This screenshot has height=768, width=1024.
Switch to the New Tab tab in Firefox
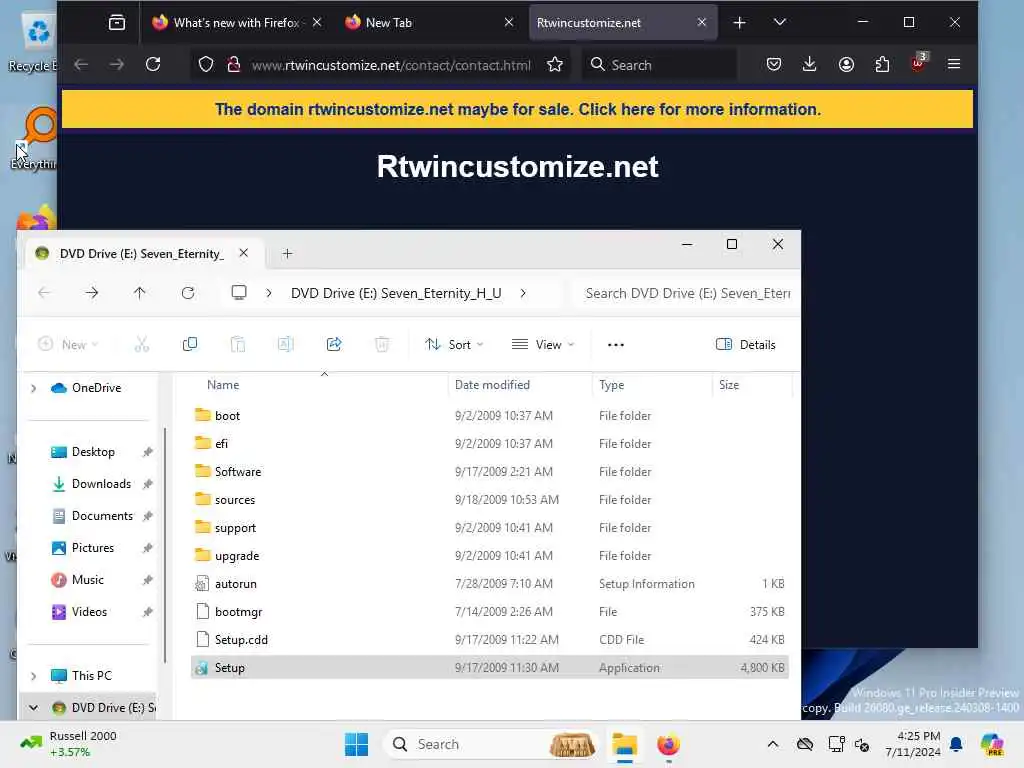coord(429,23)
